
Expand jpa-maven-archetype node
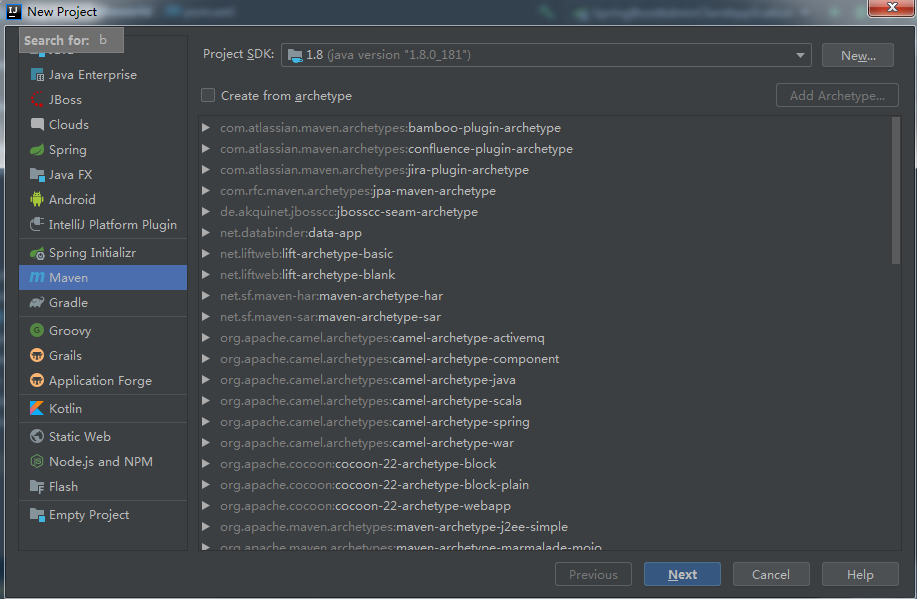click(x=206, y=191)
